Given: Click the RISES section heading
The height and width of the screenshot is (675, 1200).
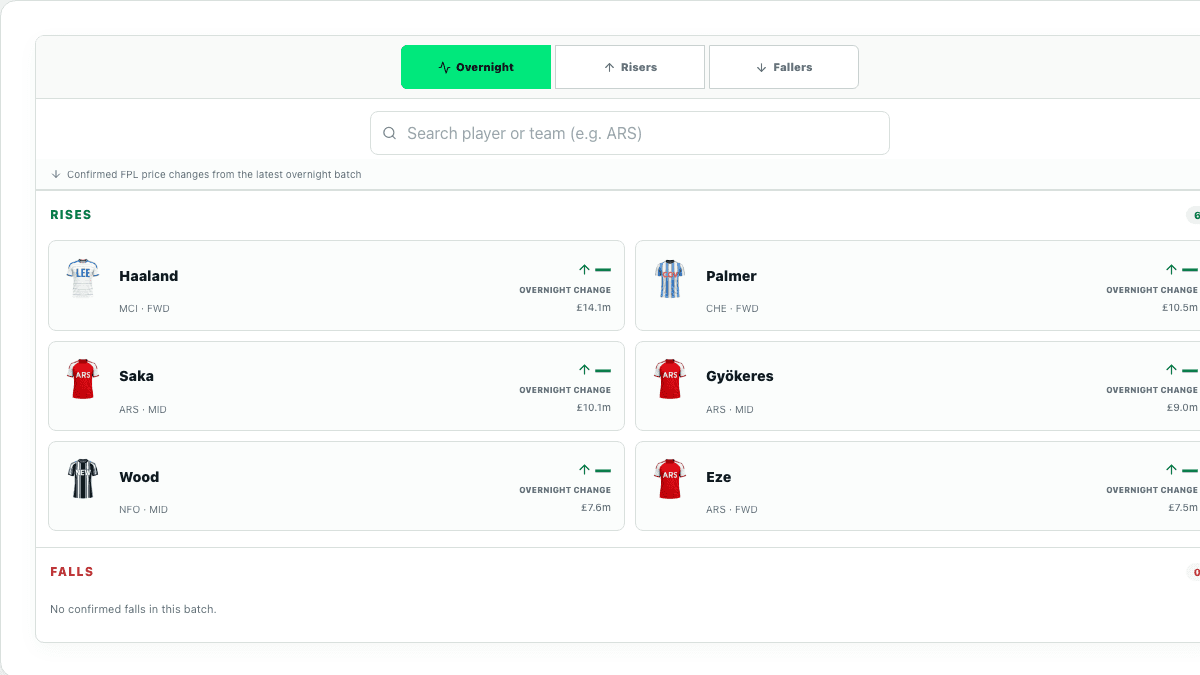Looking at the screenshot, I should 71,215.
